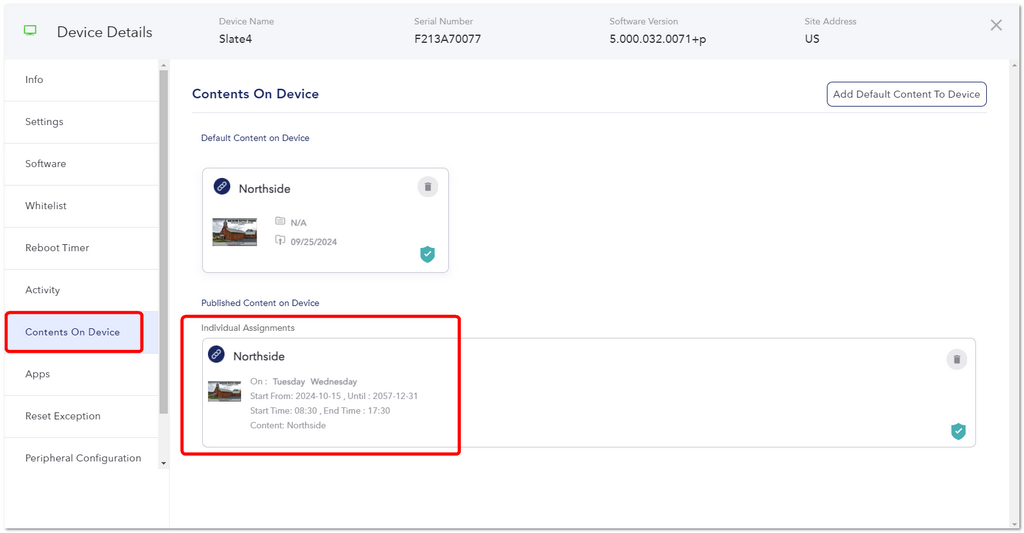Click the calendar icon next to 09/25/2024

point(280,240)
